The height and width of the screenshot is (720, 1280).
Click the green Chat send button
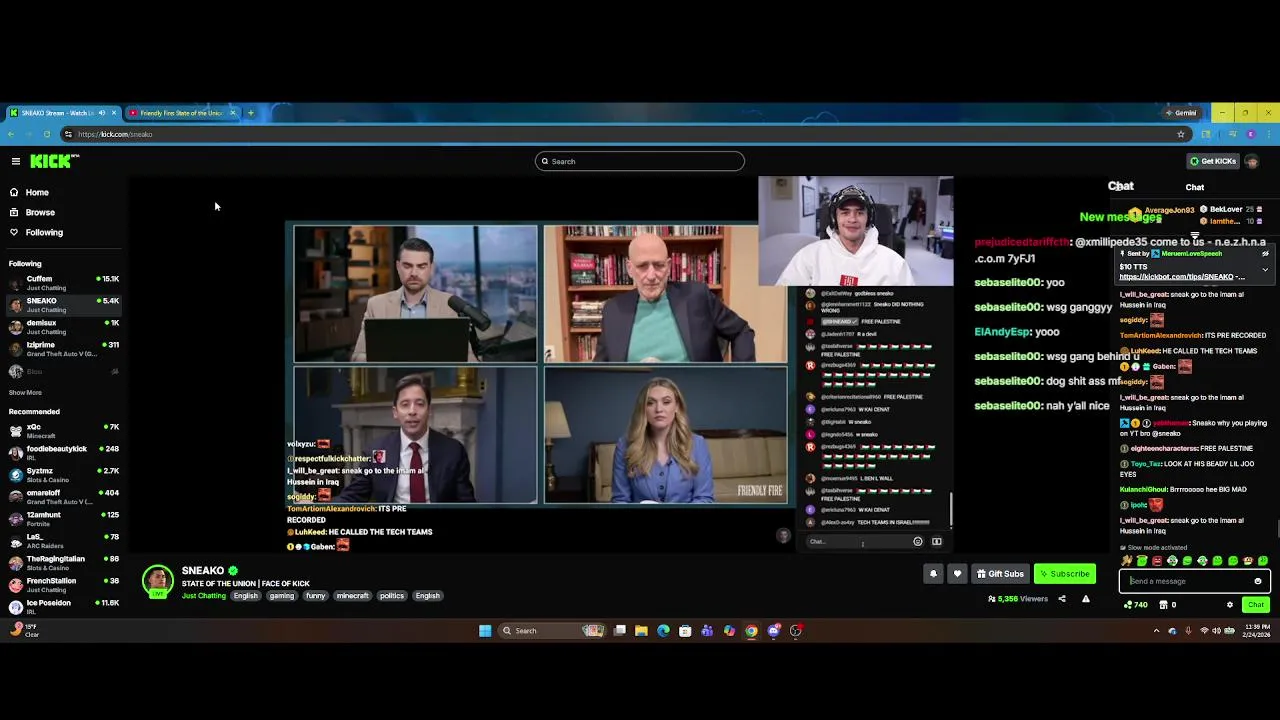click(1256, 605)
